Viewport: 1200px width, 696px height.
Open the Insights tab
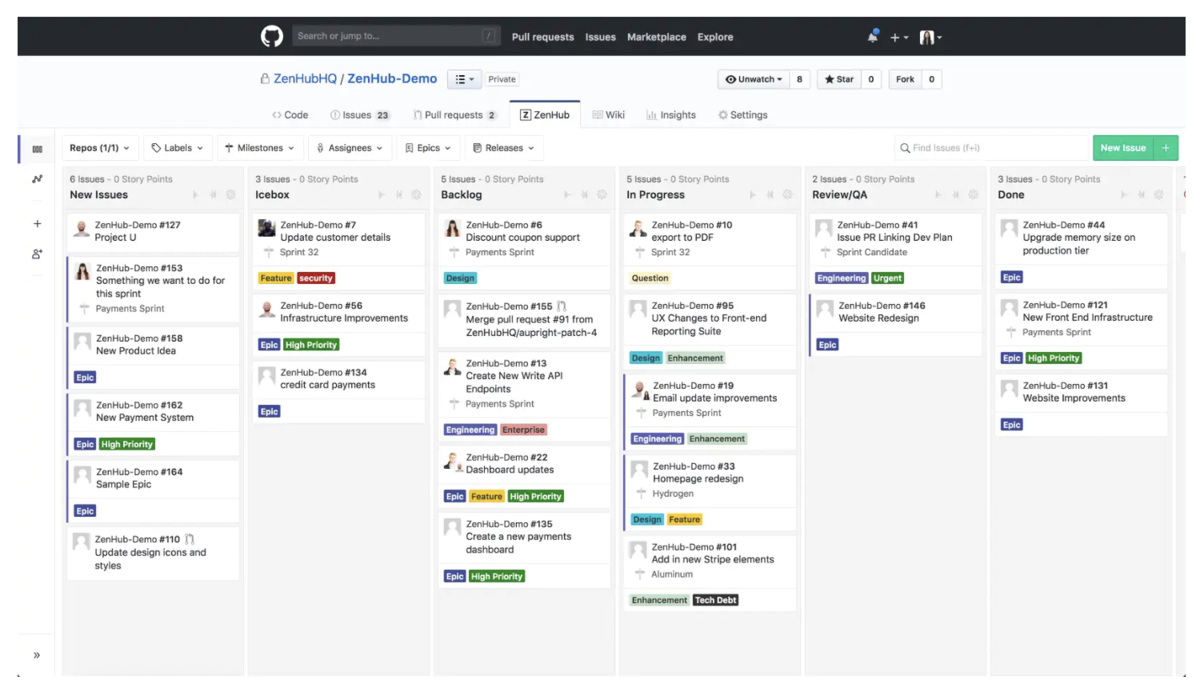click(x=671, y=115)
